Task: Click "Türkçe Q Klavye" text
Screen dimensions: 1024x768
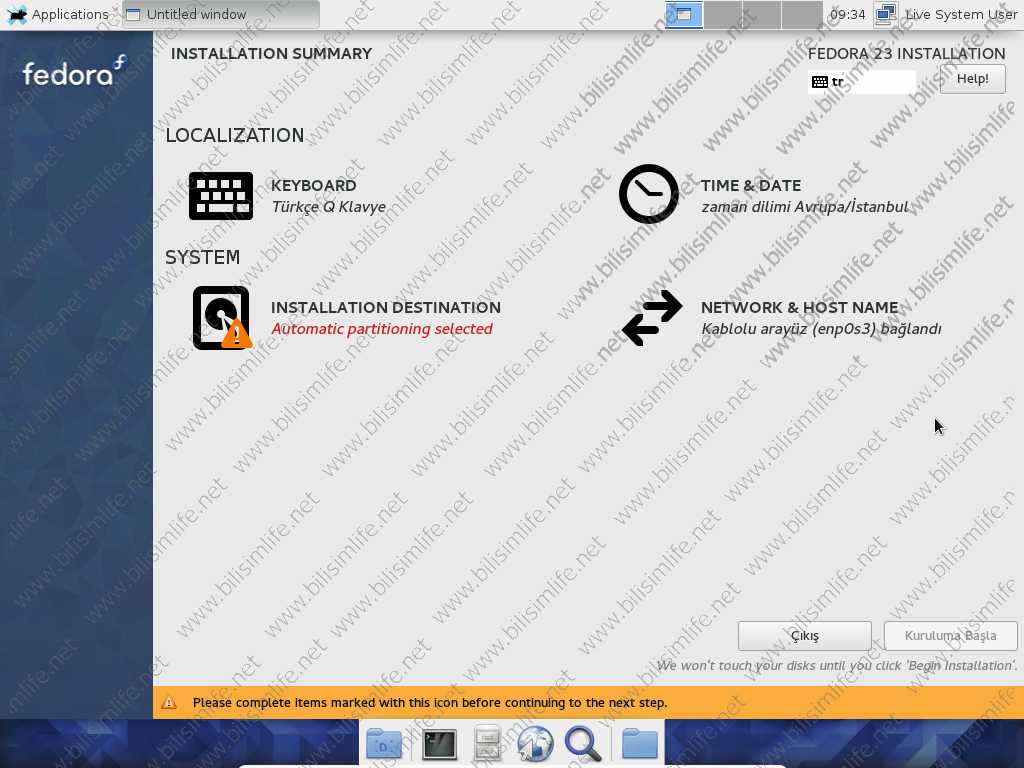Action: pos(328,207)
